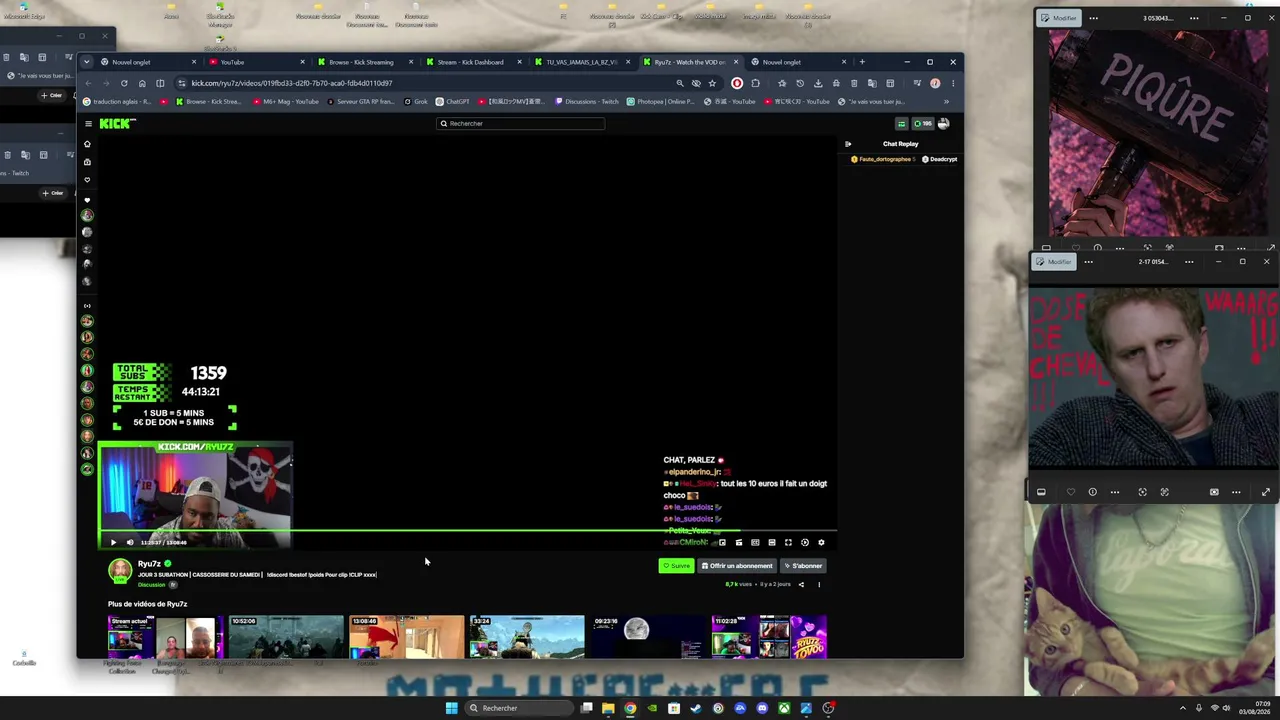Viewport: 1280px width, 720px height.
Task: Collapse the Chat Replay panel
Action: click(848, 144)
